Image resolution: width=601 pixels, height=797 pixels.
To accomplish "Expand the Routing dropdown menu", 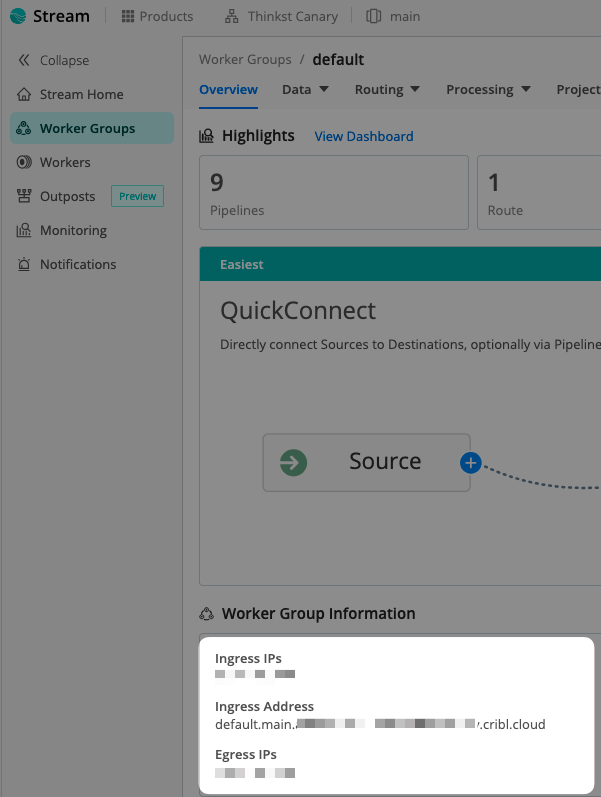I will pyautogui.click(x=387, y=89).
